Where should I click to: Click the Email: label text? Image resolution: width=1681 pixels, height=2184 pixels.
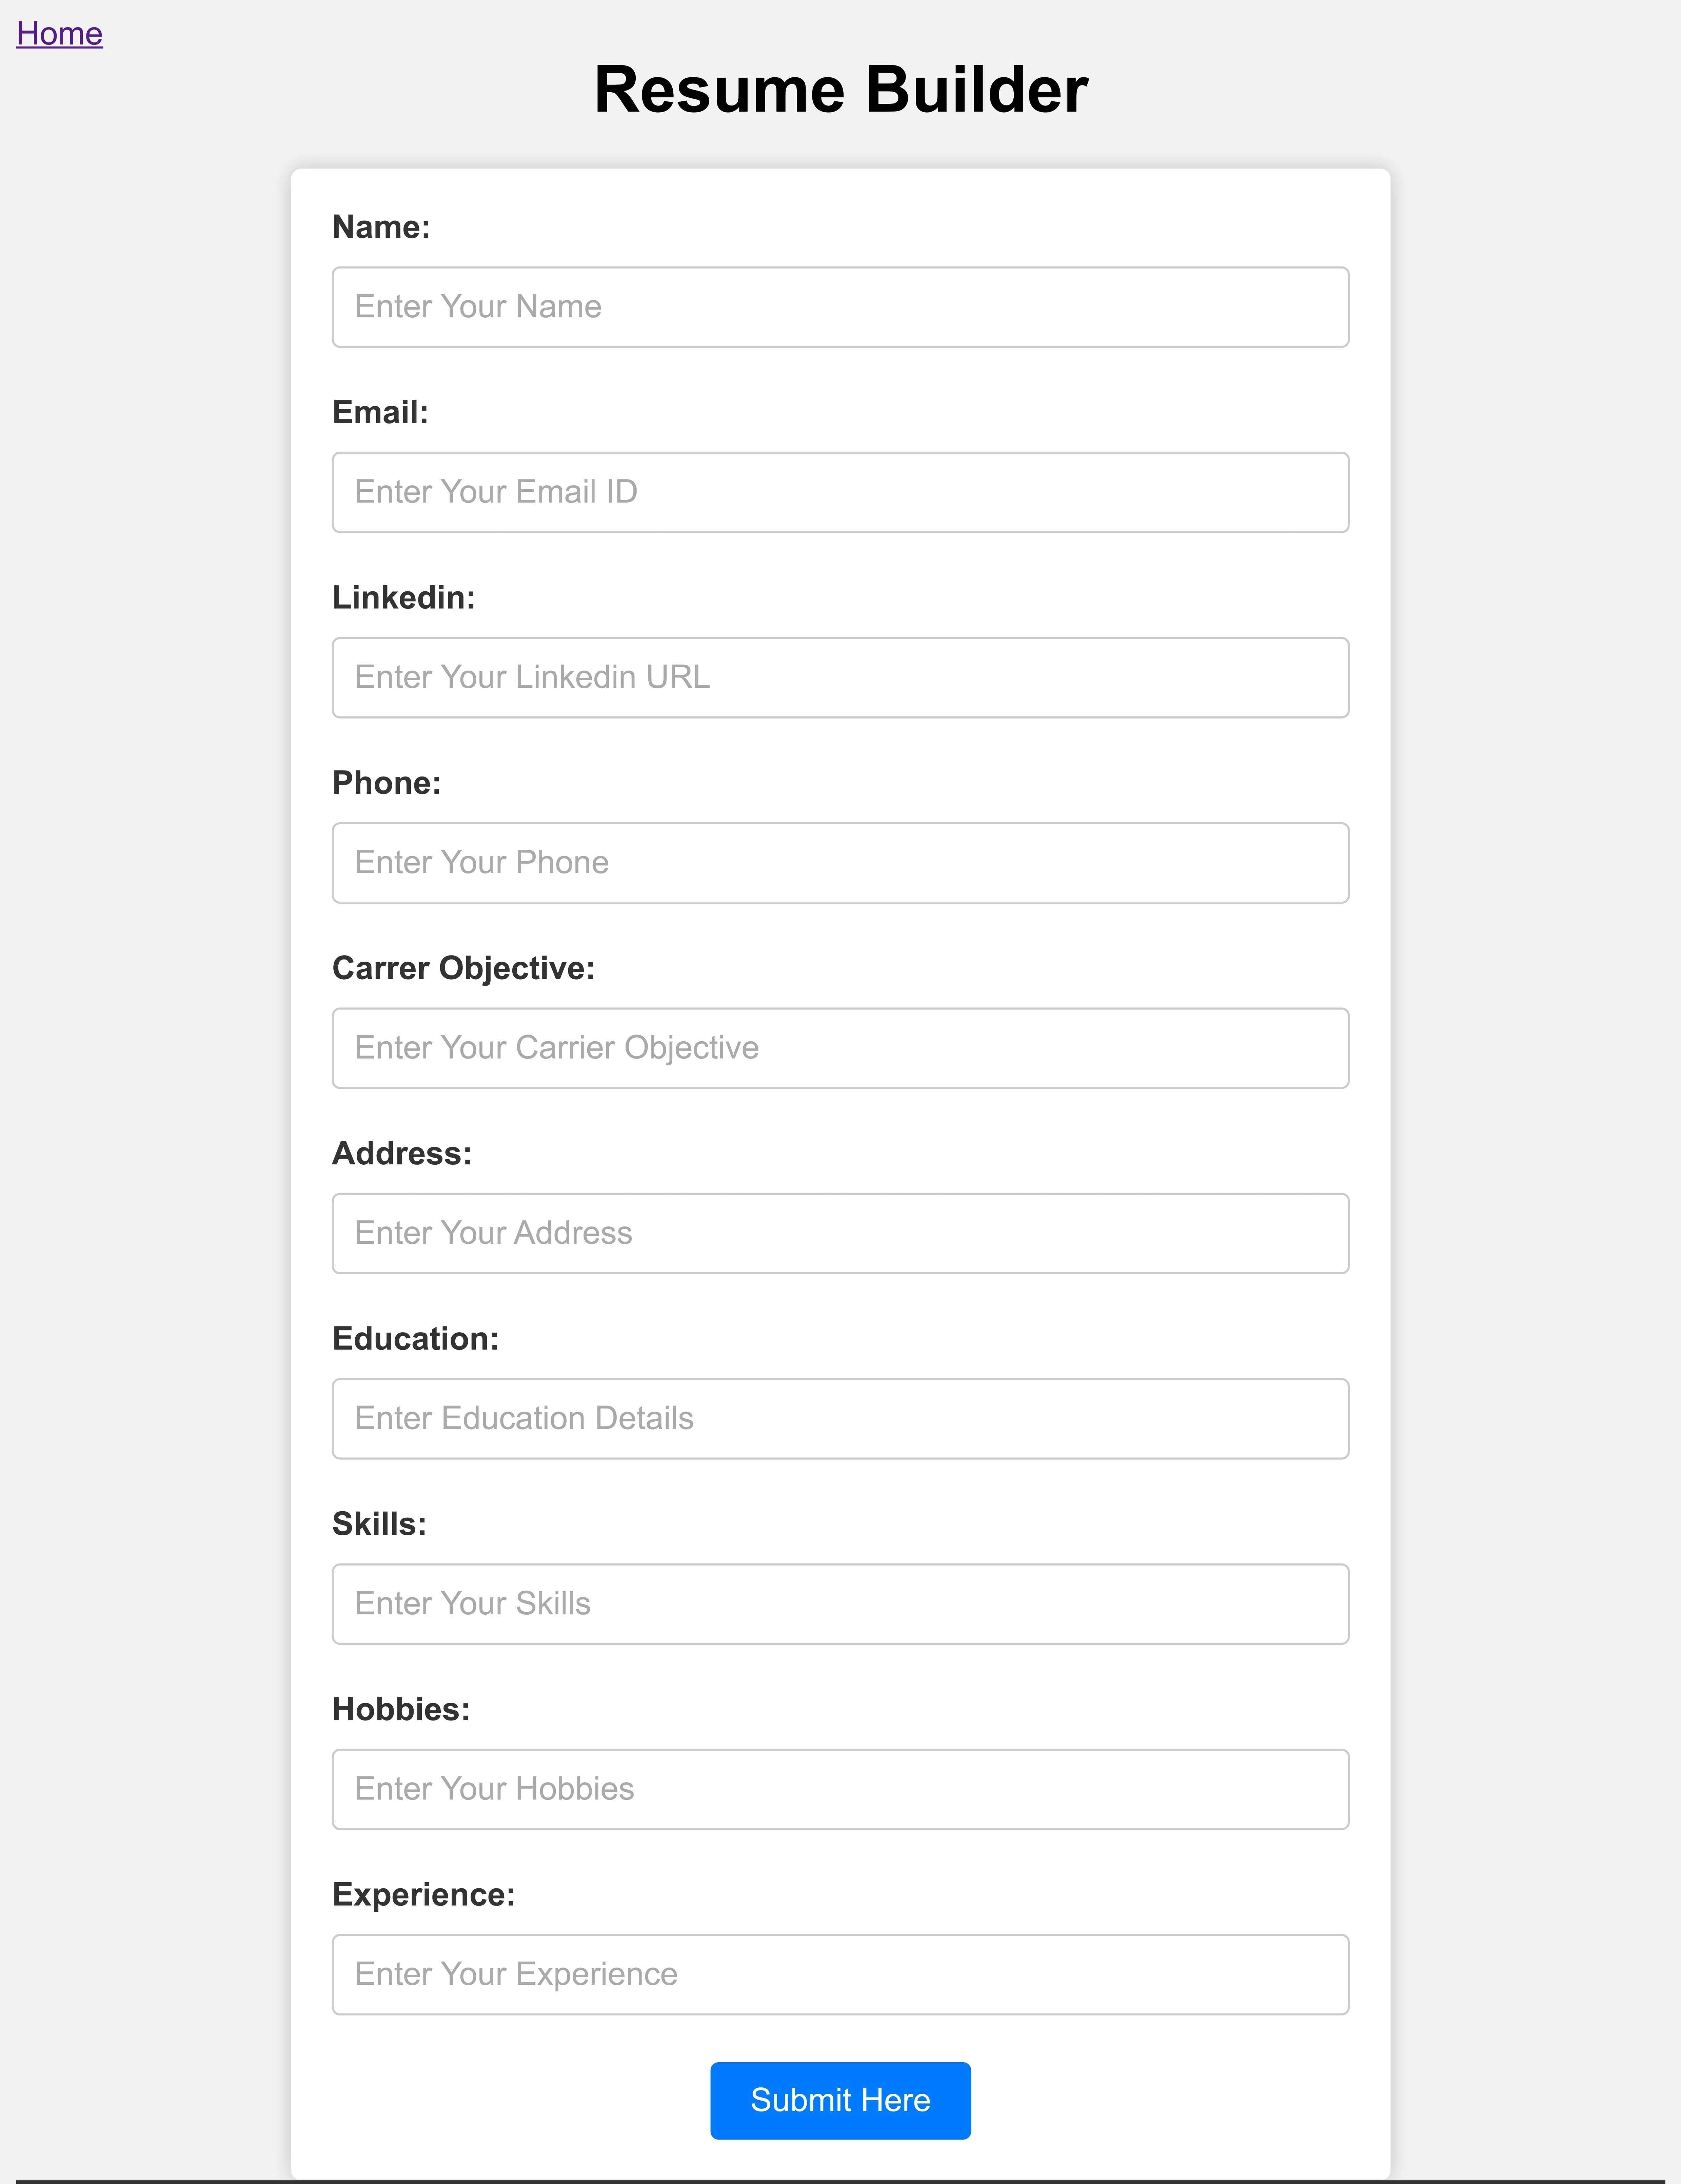point(380,412)
